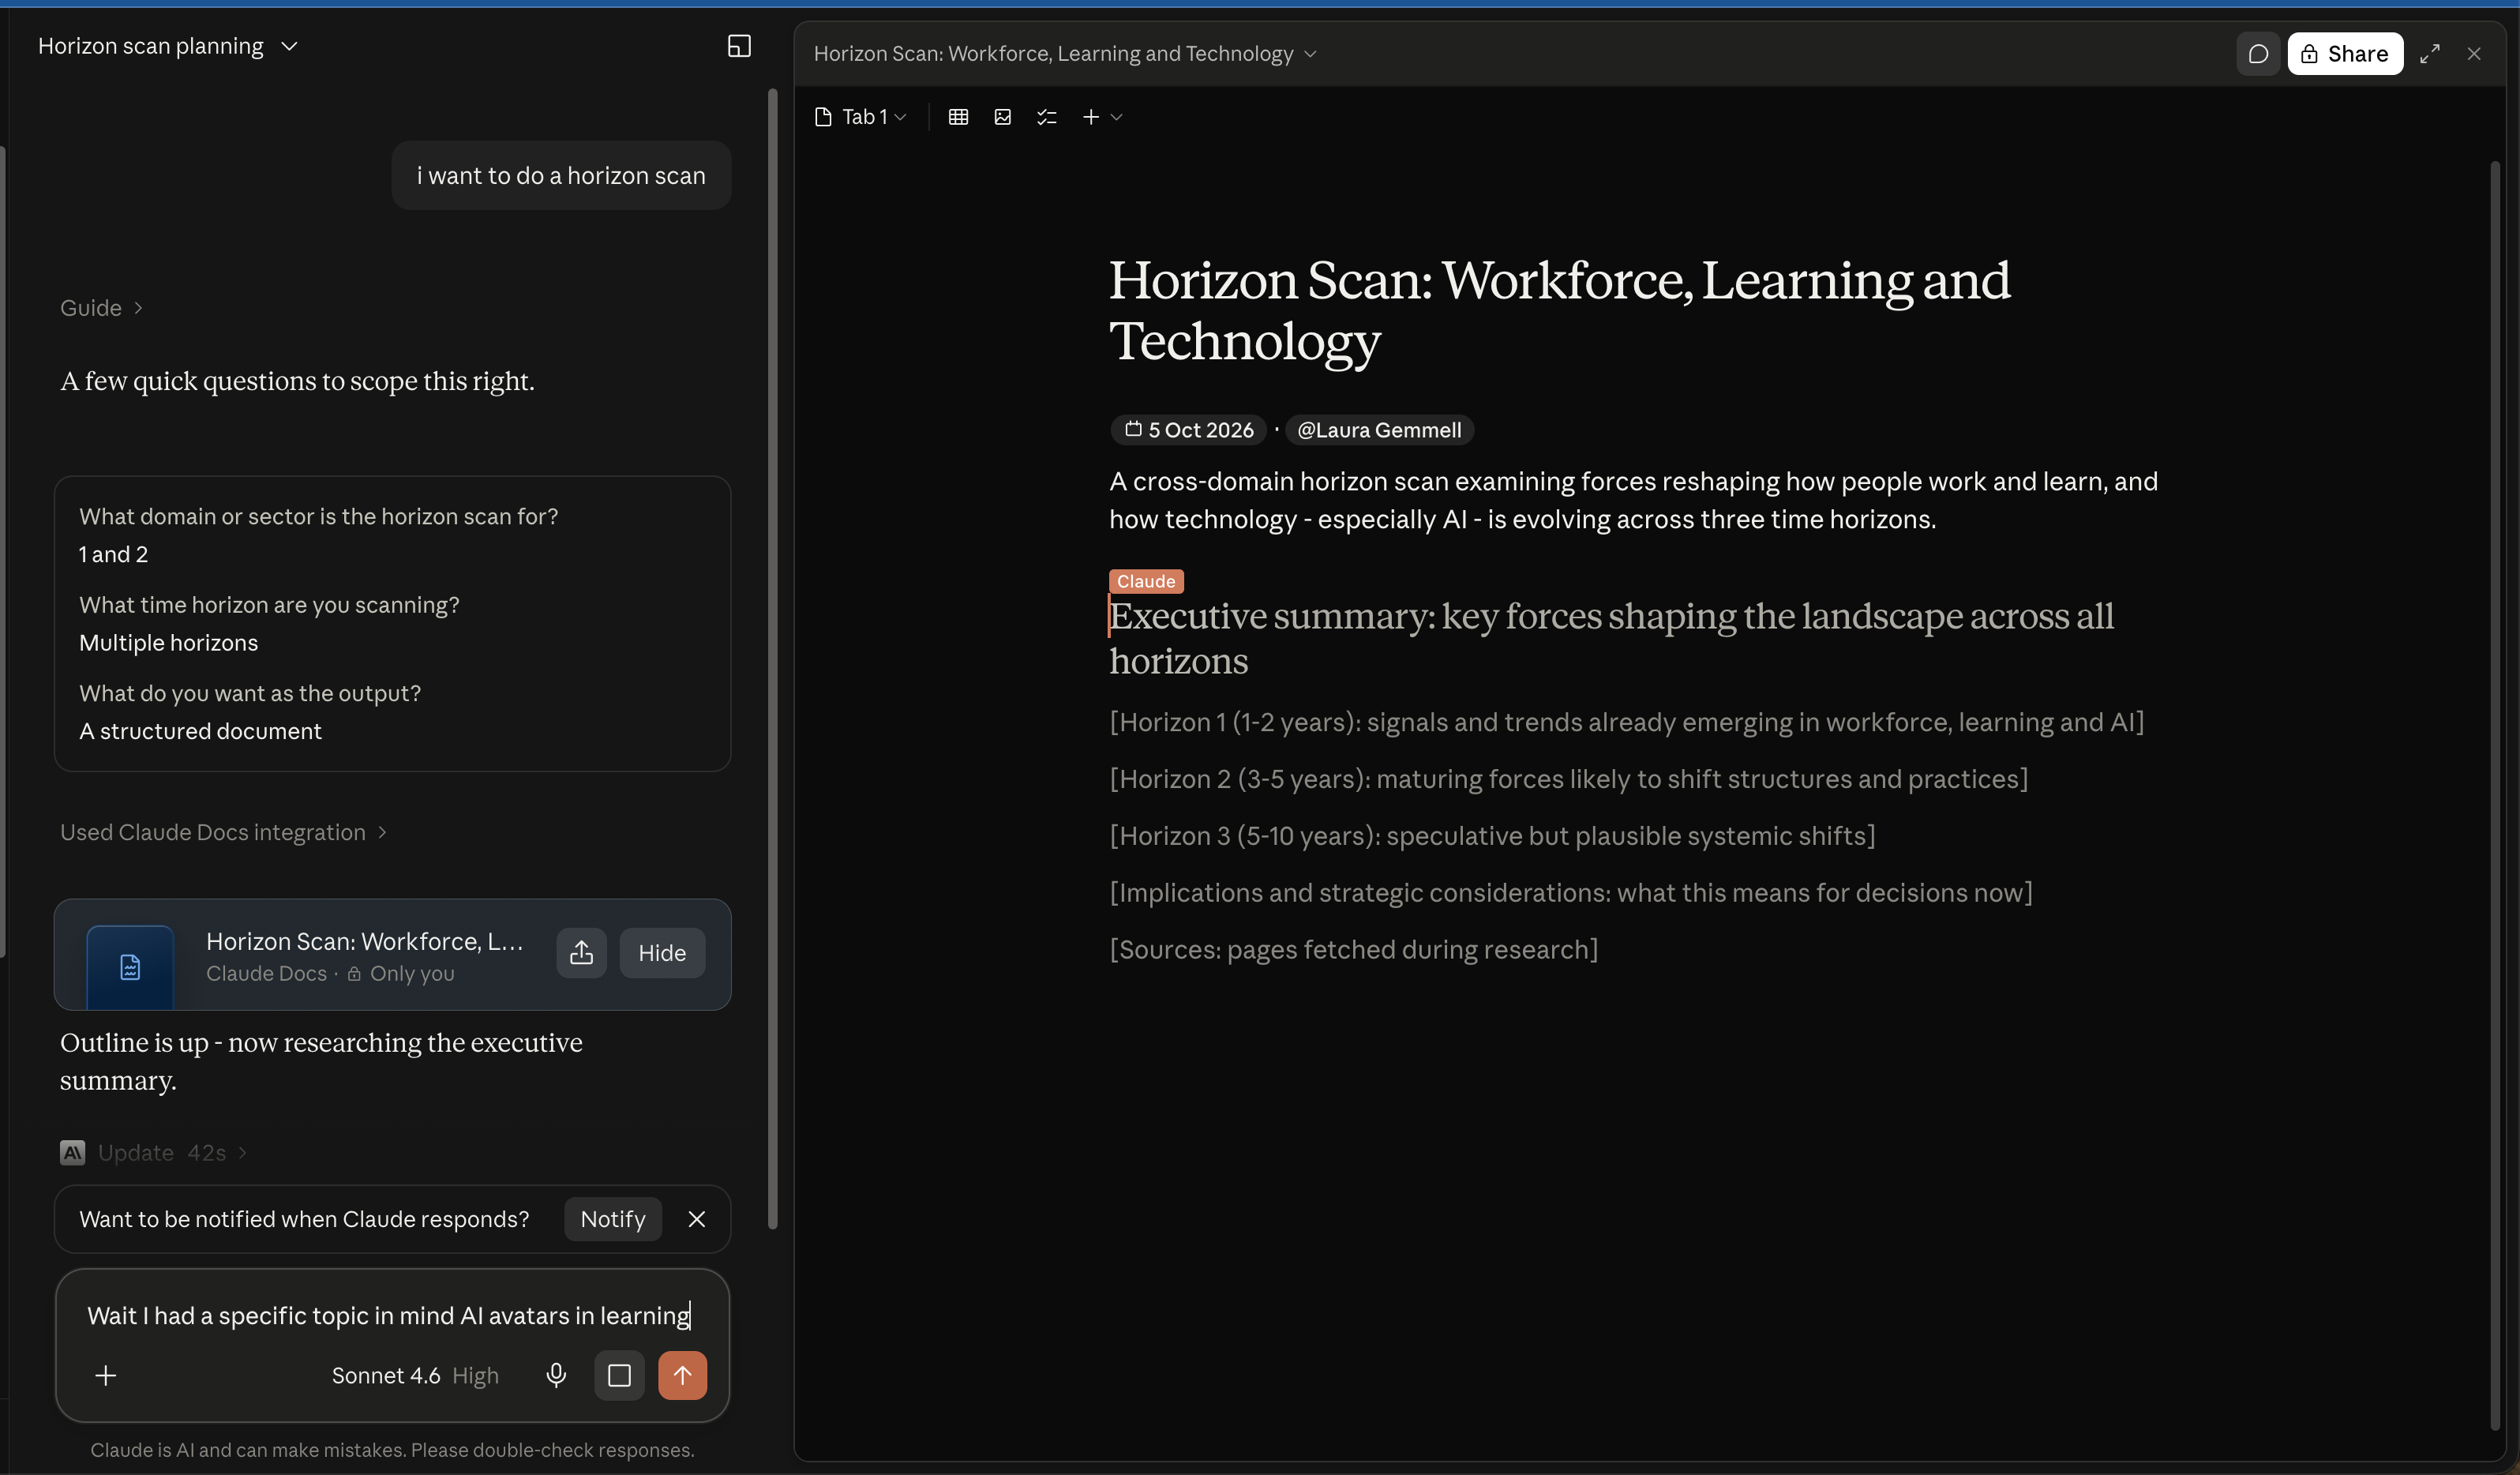Screen dimensions: 2520x1475
Task: Click the Claude cursor label tag
Action: pos(1146,581)
